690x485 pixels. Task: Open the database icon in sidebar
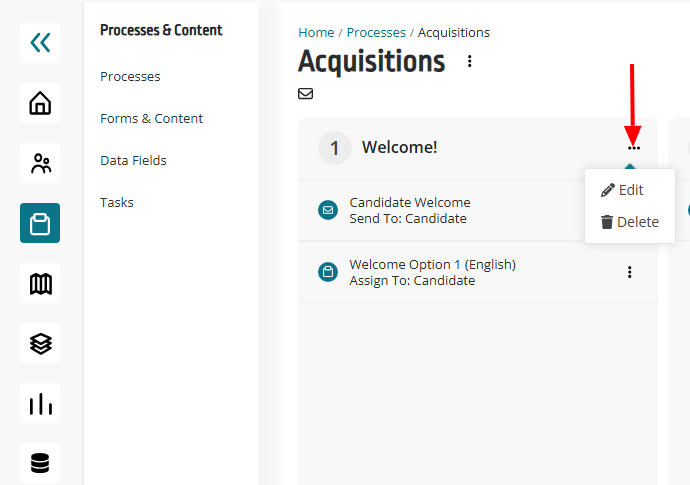40,463
